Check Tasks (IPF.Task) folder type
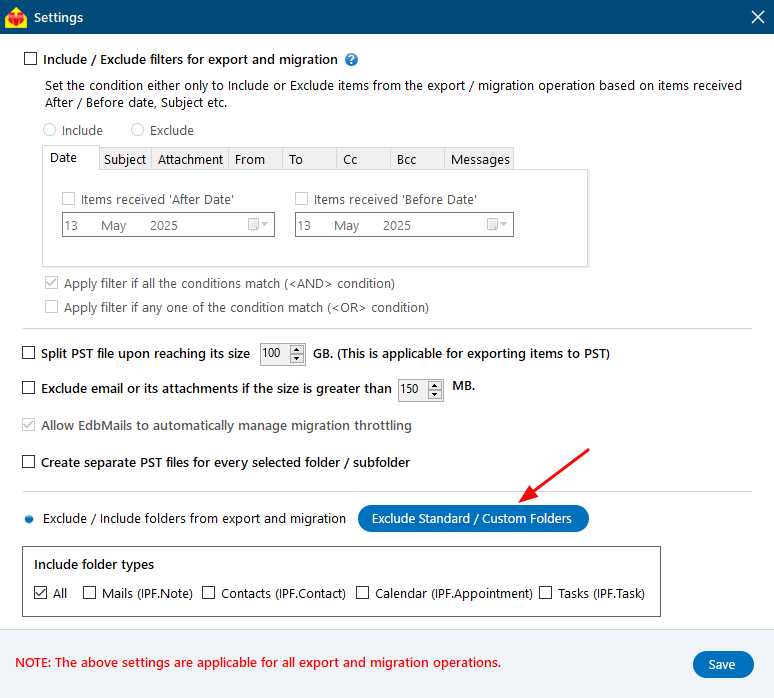 [545, 592]
